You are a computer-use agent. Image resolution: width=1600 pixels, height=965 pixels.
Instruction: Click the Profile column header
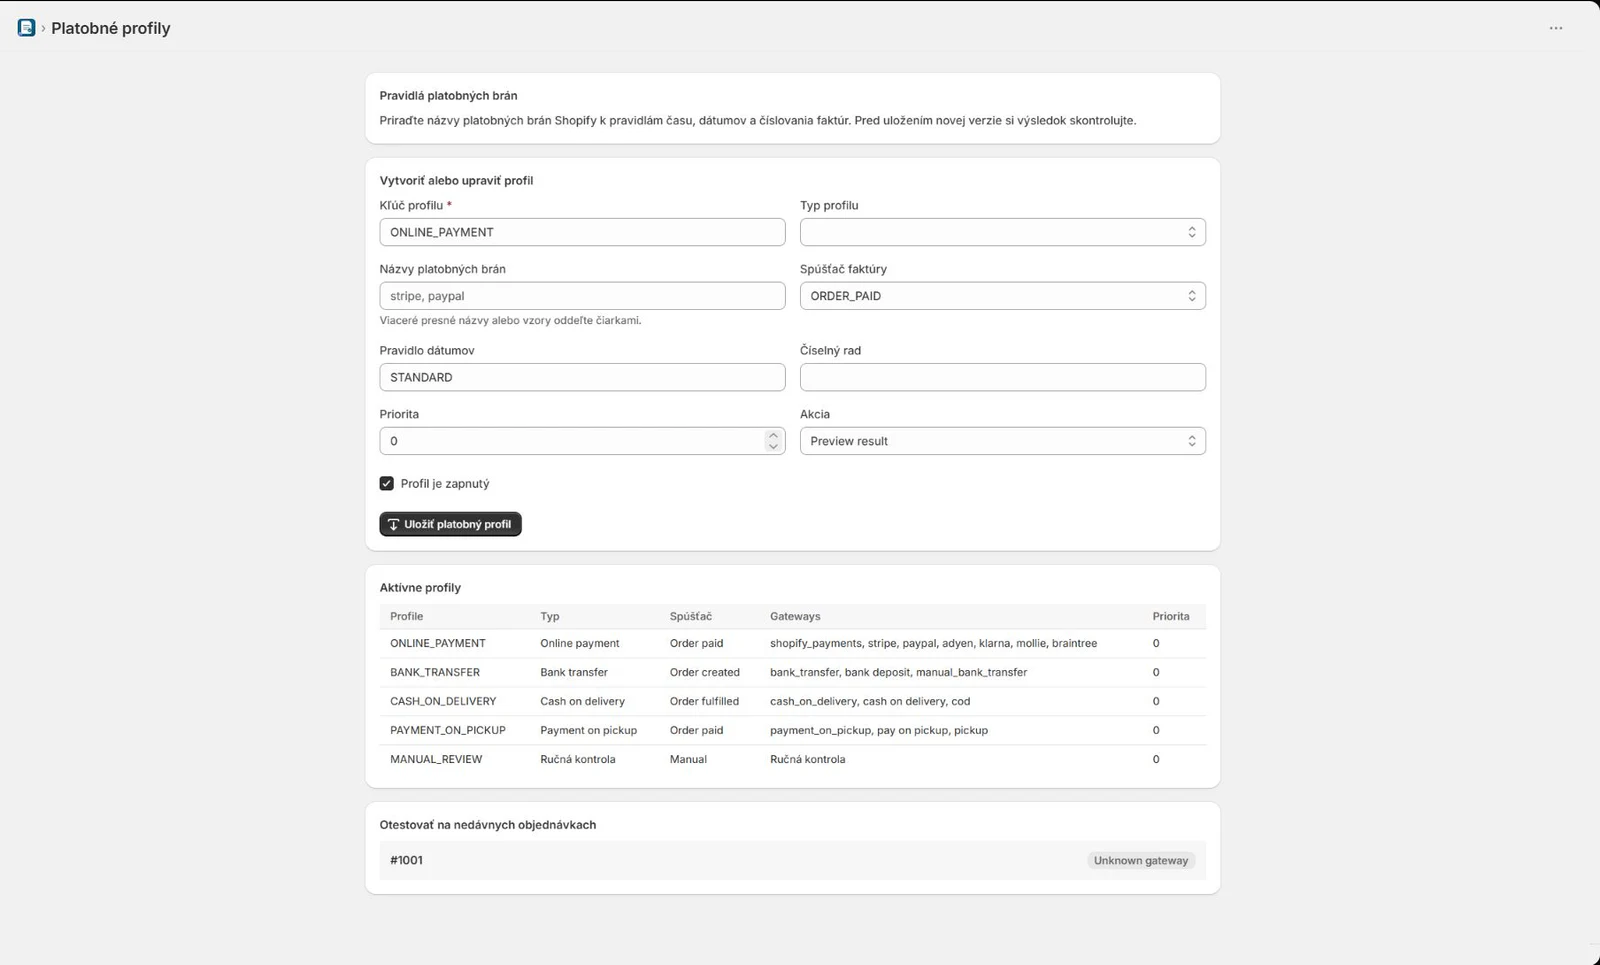click(407, 616)
